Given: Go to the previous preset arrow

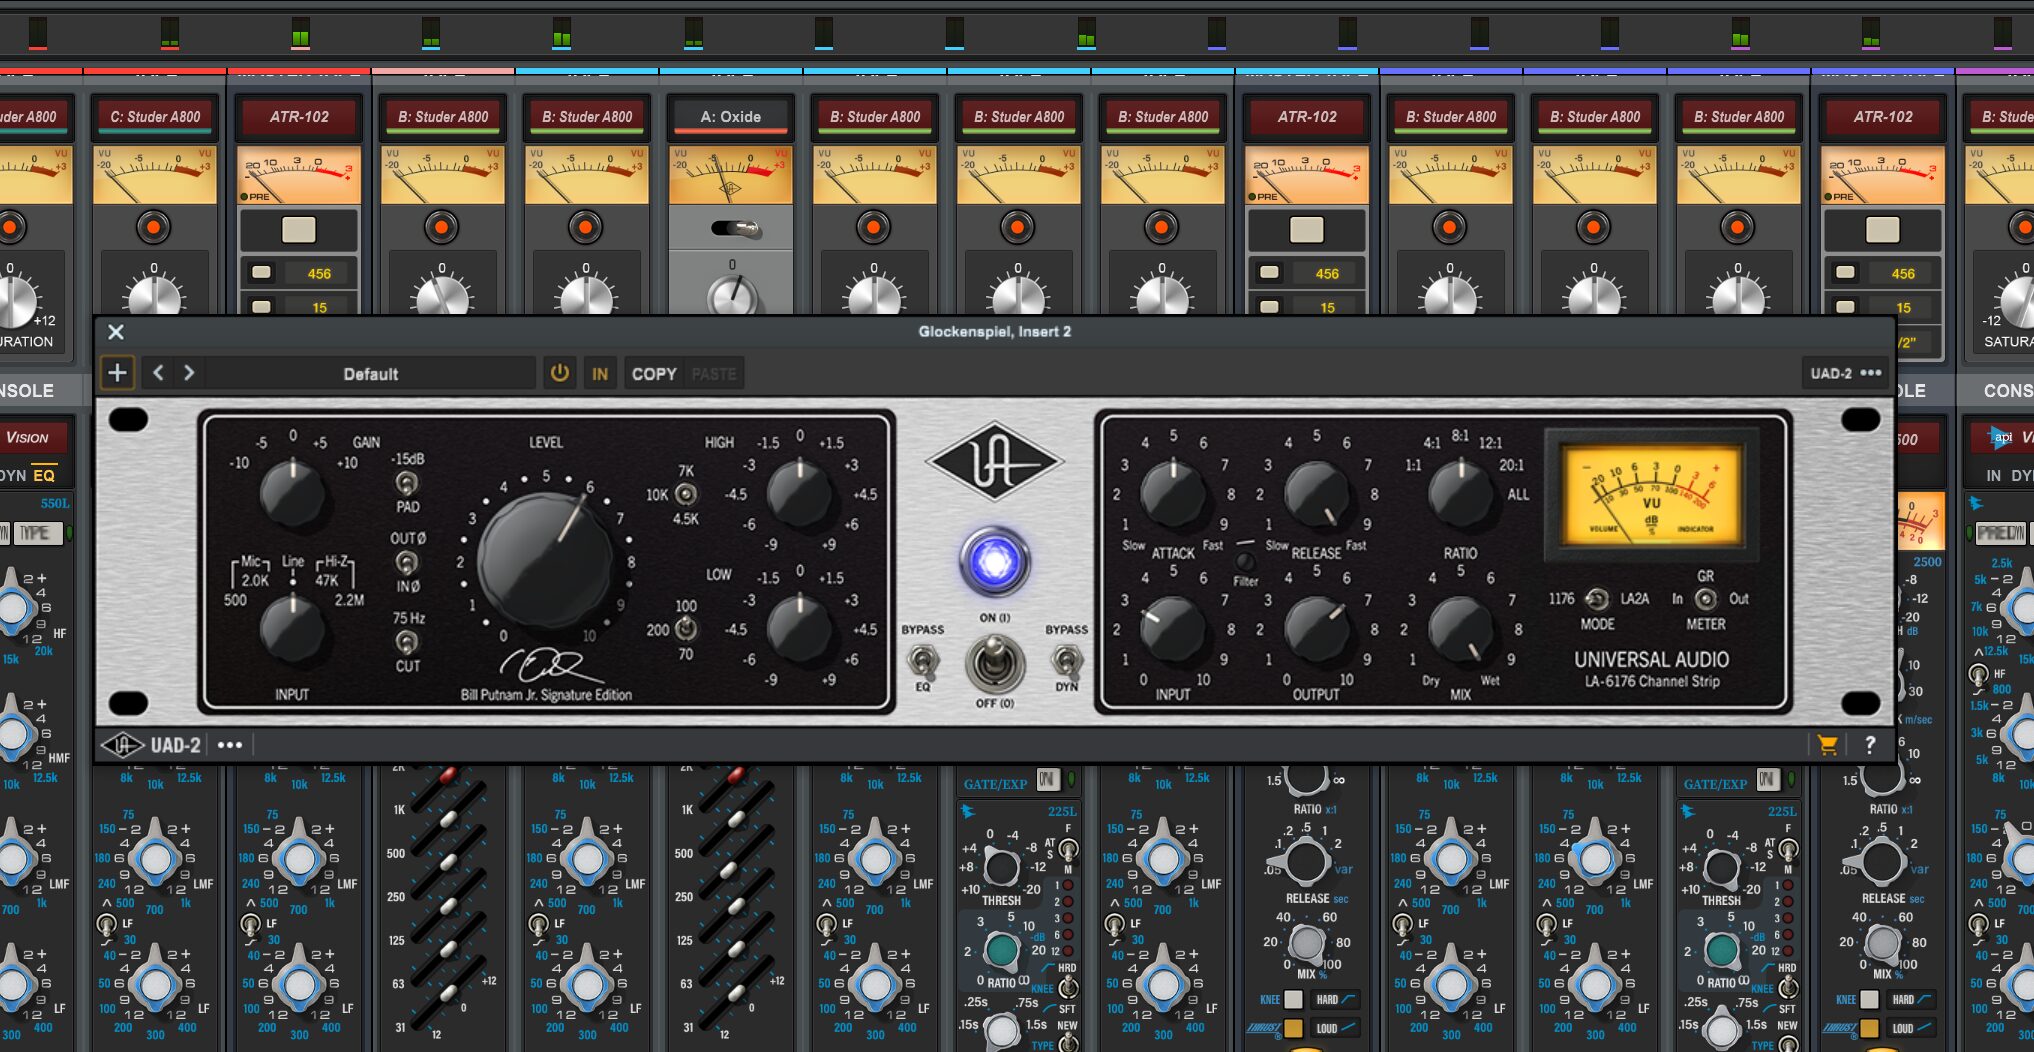Looking at the screenshot, I should pos(158,373).
